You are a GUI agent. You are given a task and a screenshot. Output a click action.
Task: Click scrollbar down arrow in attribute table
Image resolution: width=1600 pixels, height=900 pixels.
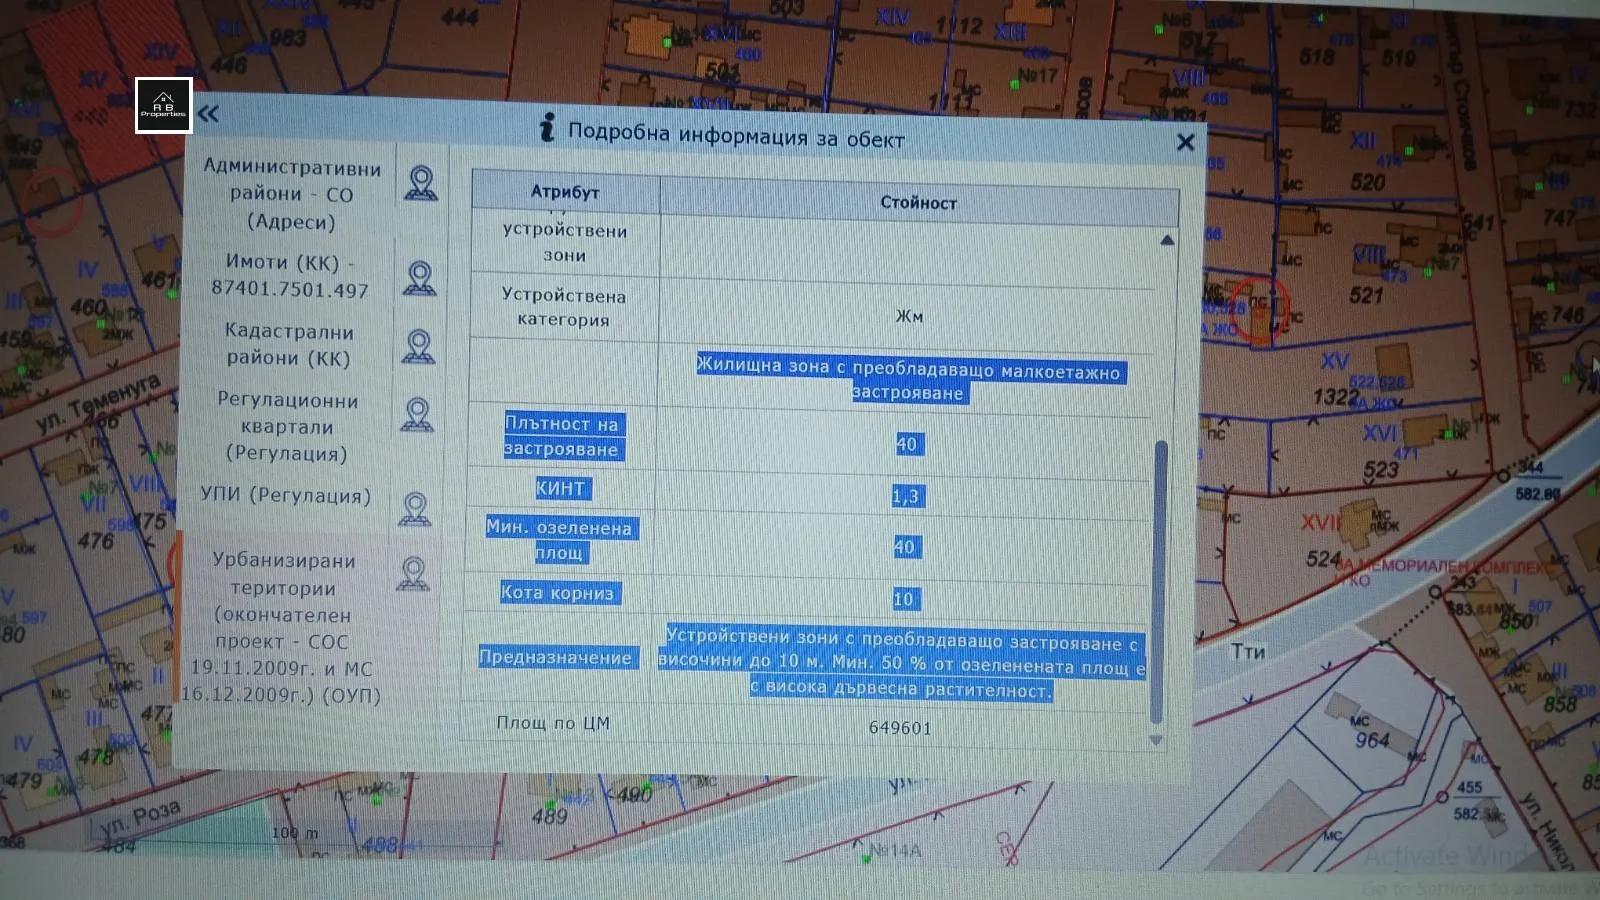pyautogui.click(x=1156, y=741)
